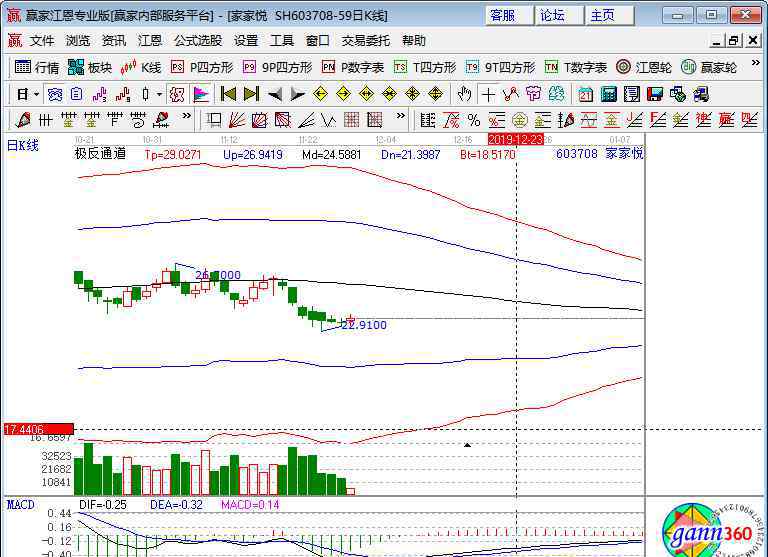Select the fan lines drawing tool
This screenshot has width=768, height=557.
tap(237, 120)
